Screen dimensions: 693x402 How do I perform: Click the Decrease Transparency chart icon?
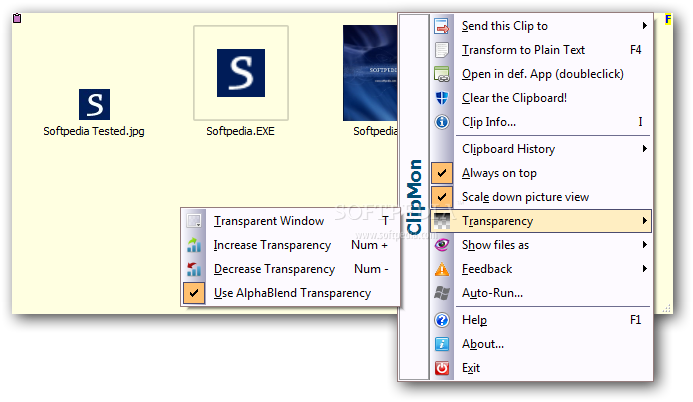point(194,269)
